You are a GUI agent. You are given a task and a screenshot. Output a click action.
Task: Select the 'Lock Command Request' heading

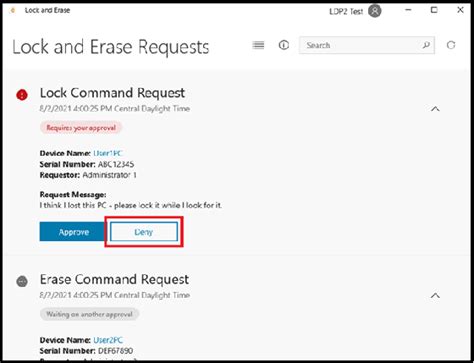tap(112, 93)
